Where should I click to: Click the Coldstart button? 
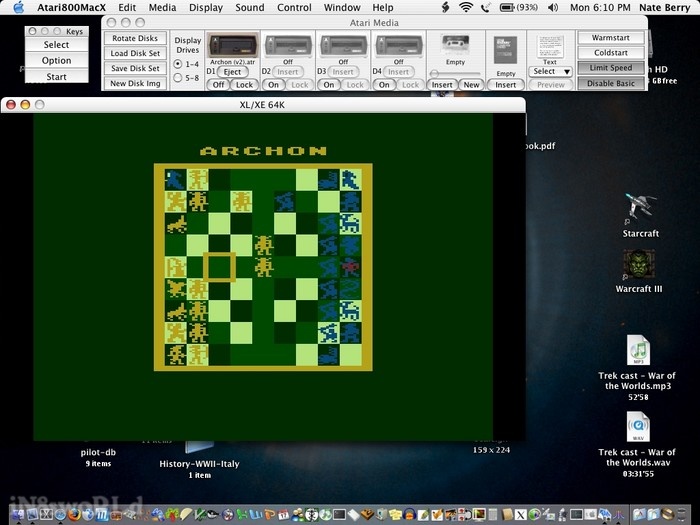(x=611, y=53)
